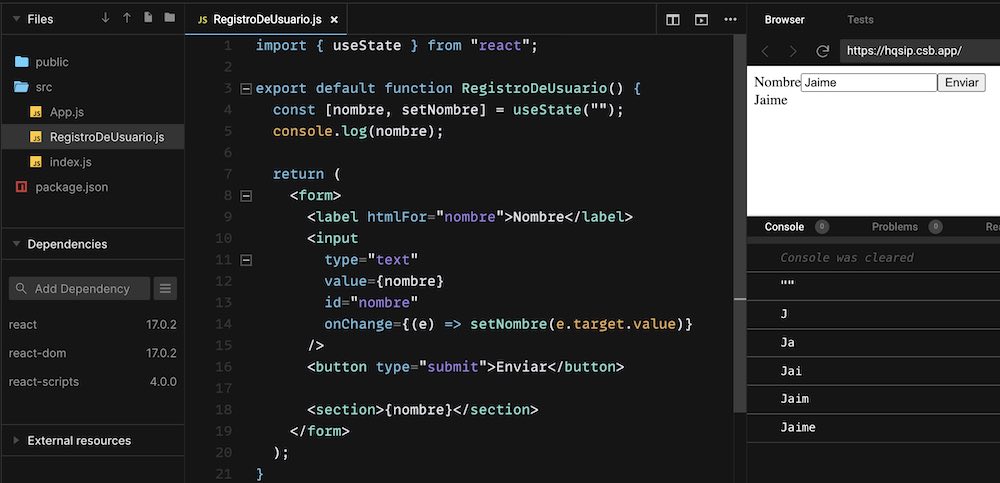This screenshot has width=1000, height=483.
Task: Open App.js in the file tree
Action: pos(66,112)
